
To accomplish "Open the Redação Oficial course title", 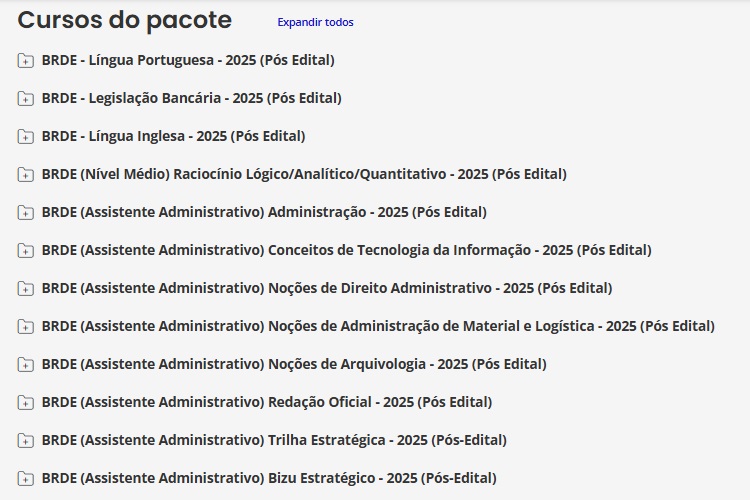I will 267,402.
